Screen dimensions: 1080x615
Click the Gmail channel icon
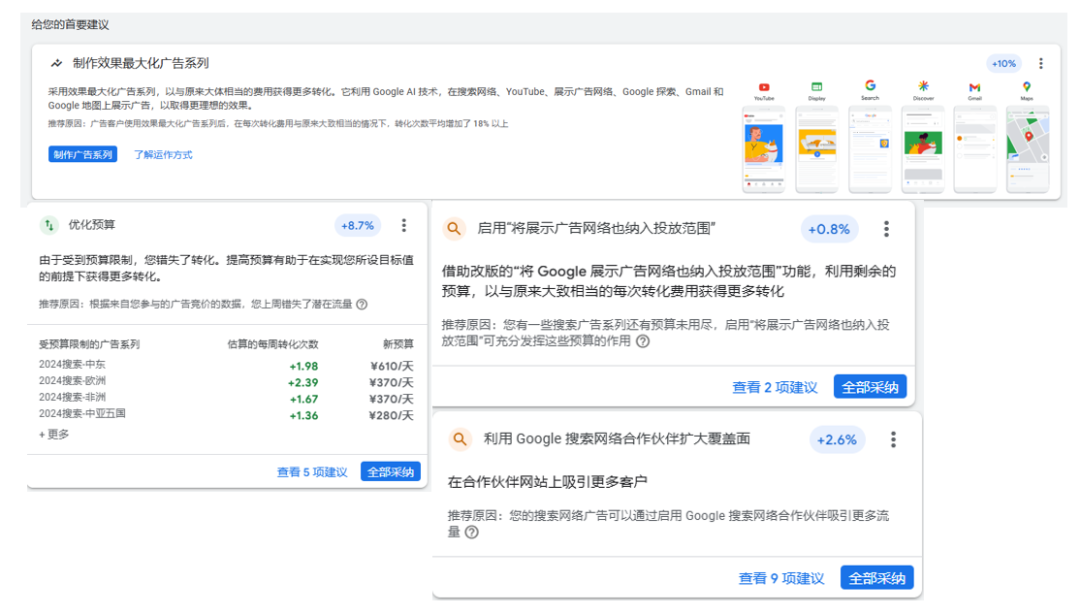coord(976,88)
